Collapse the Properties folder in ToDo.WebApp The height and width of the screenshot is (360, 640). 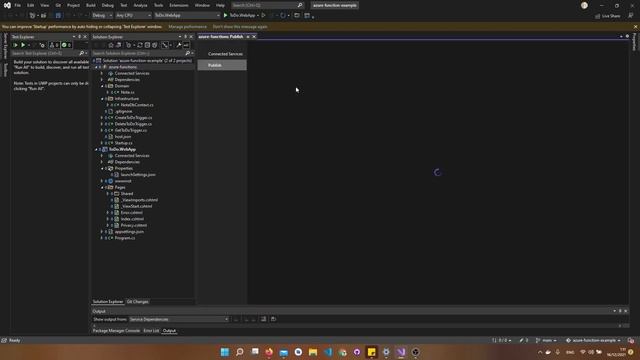[102, 168]
